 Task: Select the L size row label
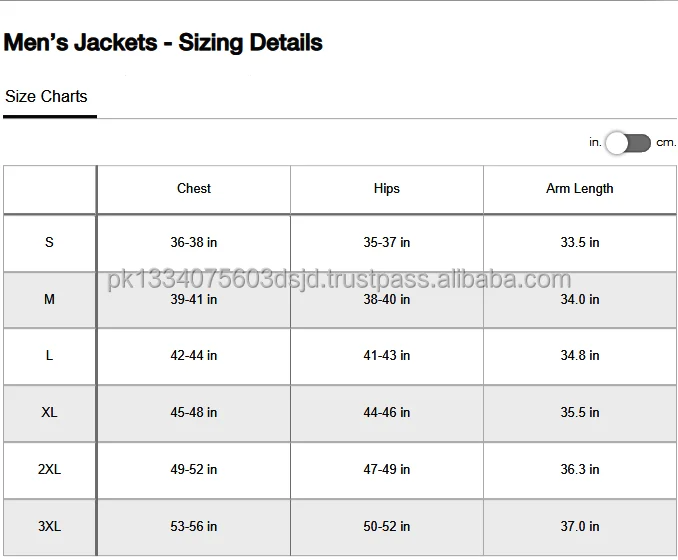click(49, 356)
